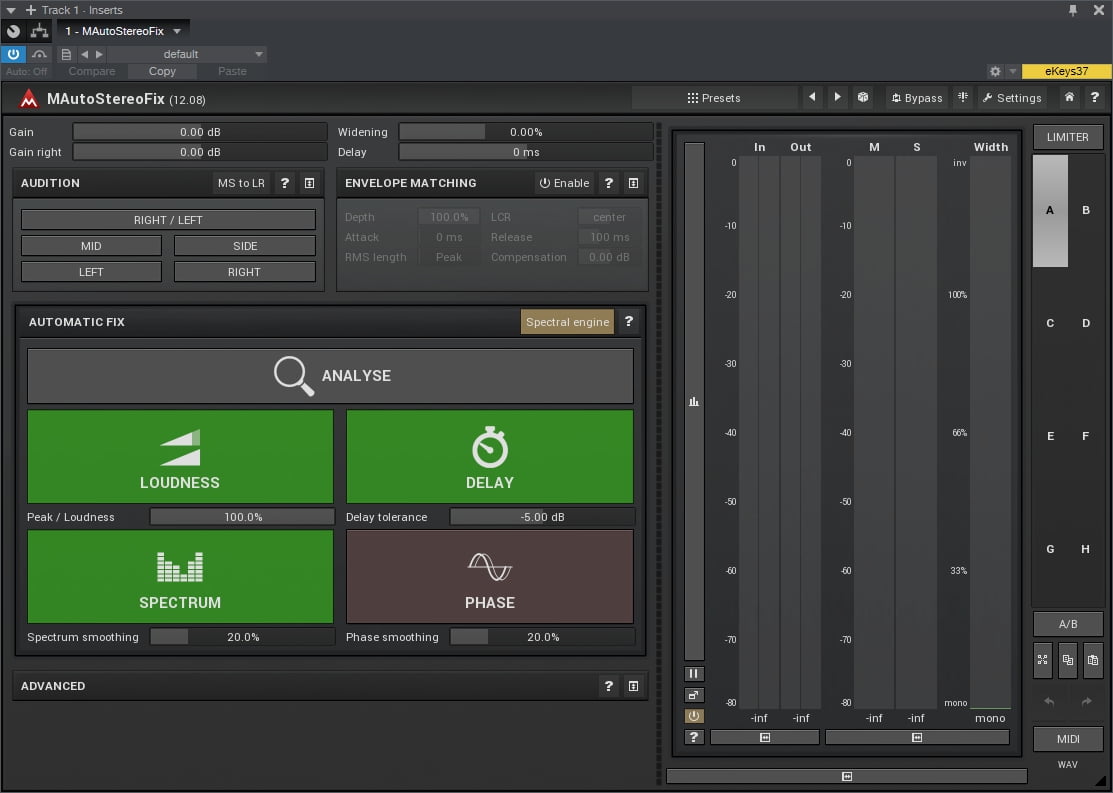The image size is (1113, 793).
Task: Pause metering with the pause icon
Action: [694, 673]
